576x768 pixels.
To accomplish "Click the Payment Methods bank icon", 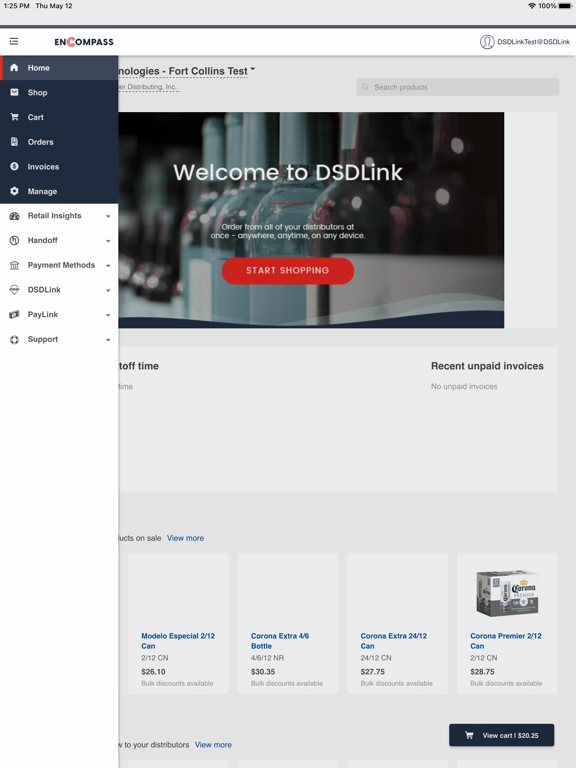I will [14, 265].
